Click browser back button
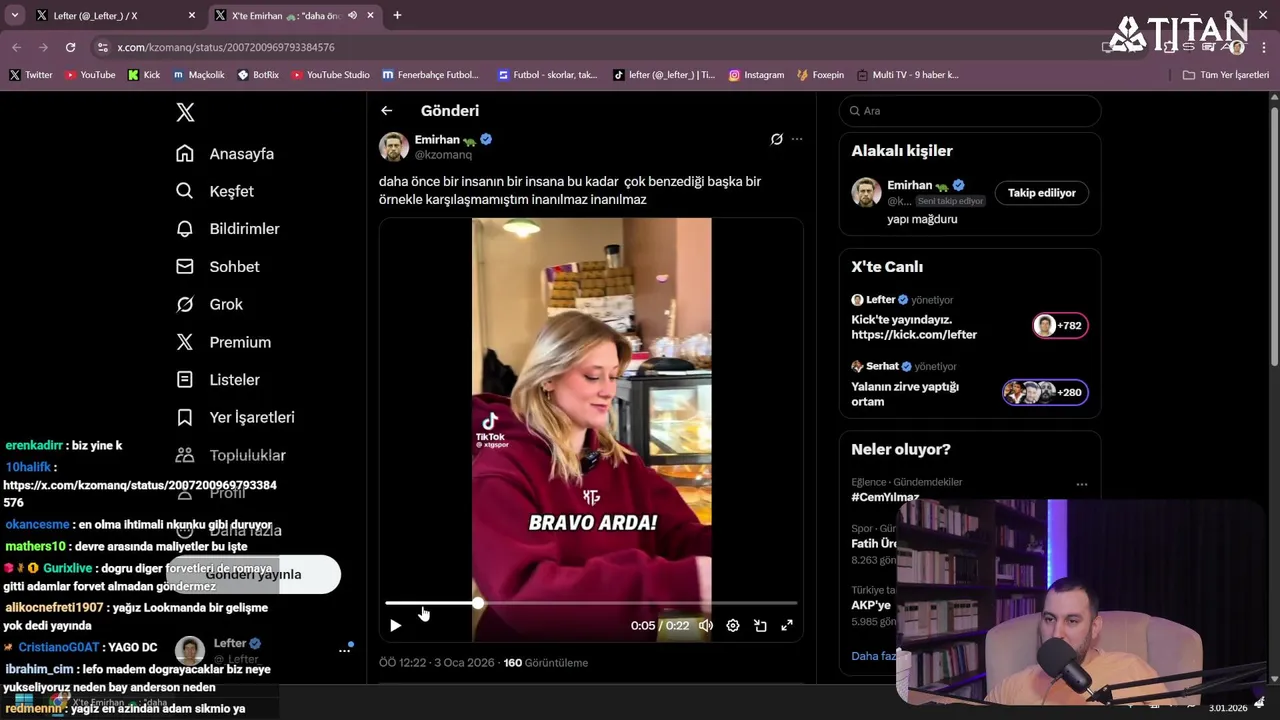1280x720 pixels. [x=17, y=47]
